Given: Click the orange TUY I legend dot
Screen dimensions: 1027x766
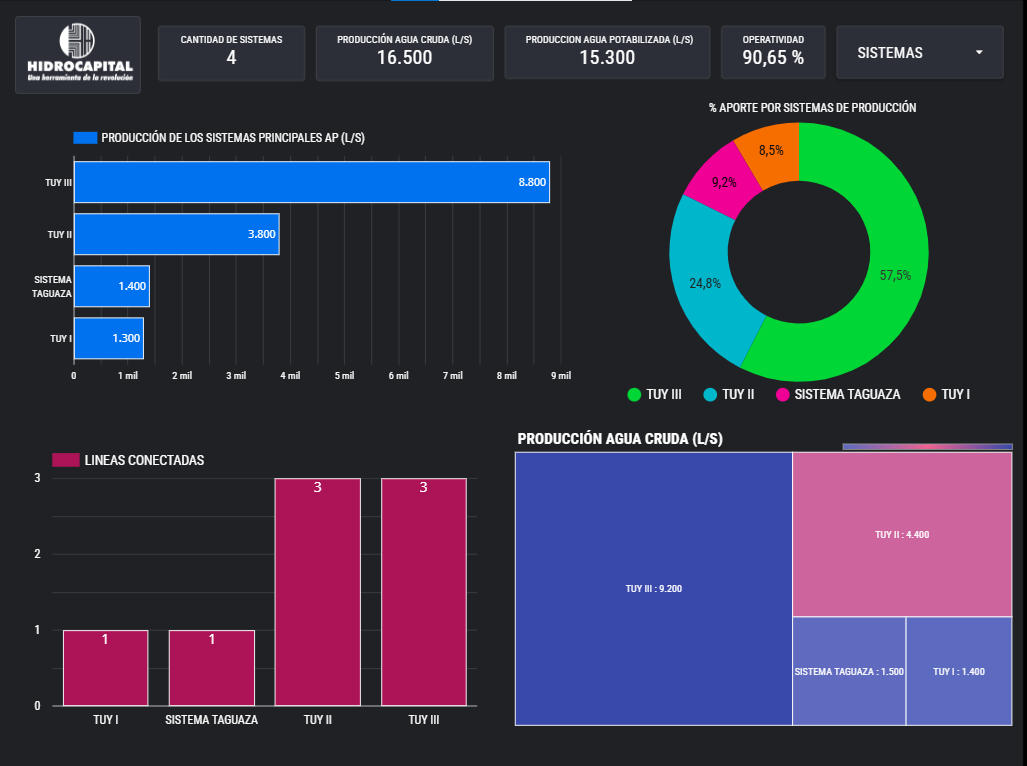Looking at the screenshot, I should (929, 395).
